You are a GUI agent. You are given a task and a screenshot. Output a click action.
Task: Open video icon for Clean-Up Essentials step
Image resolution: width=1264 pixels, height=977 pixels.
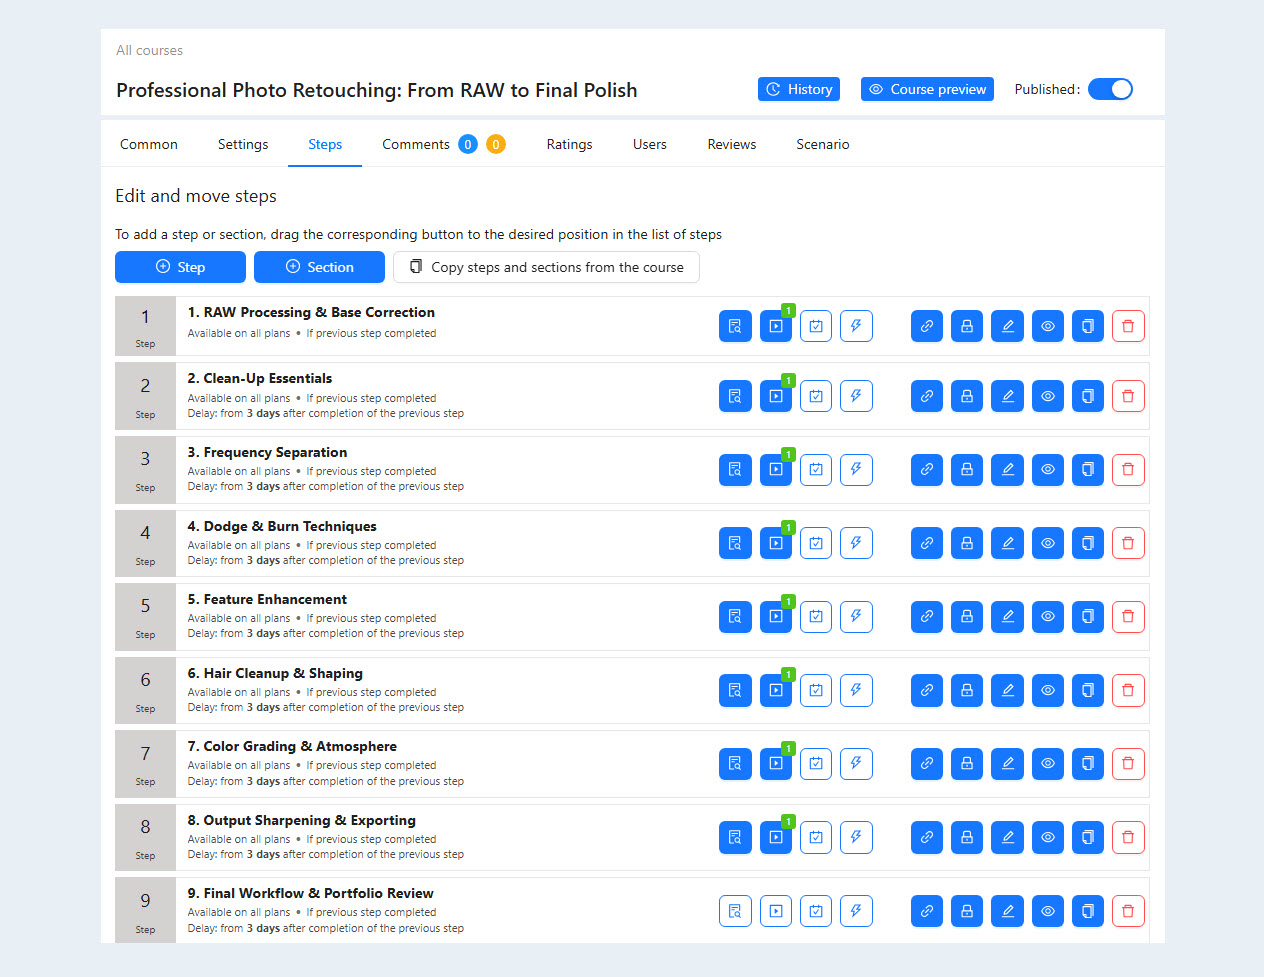pos(776,396)
